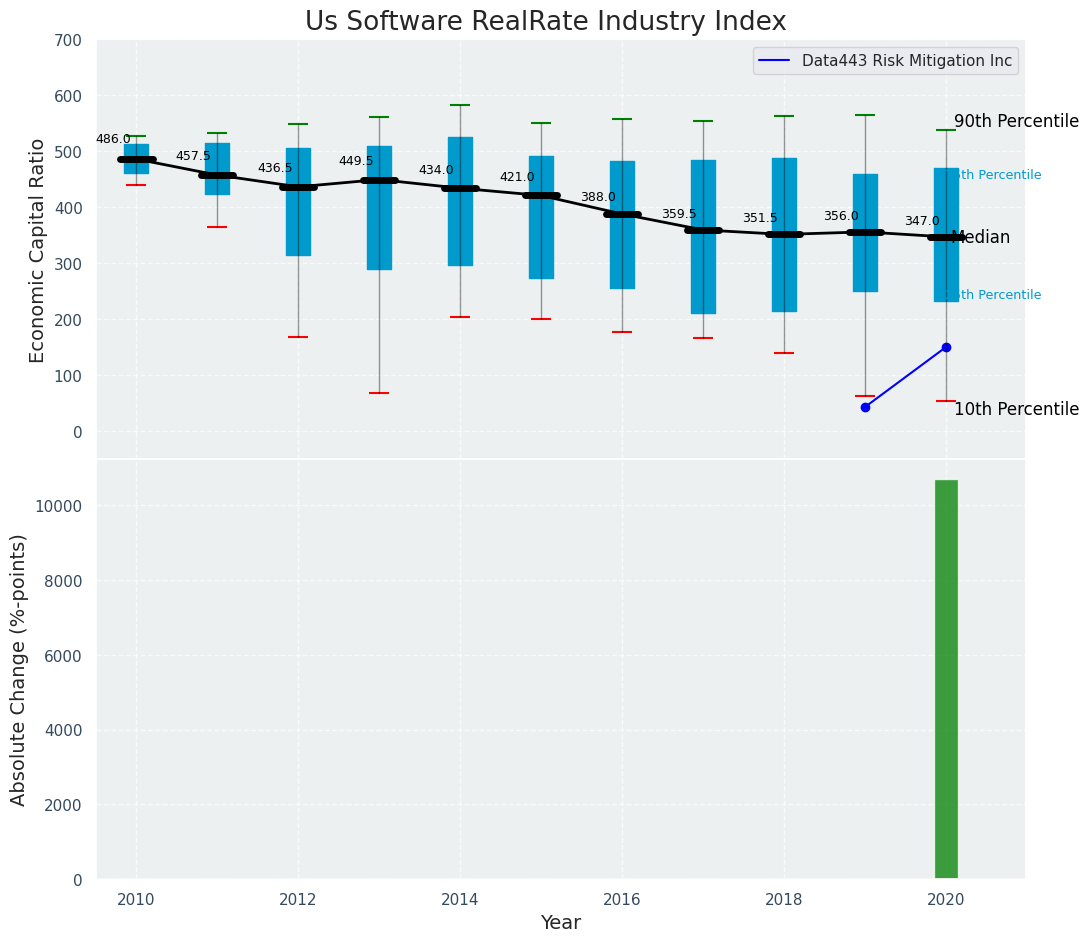1089x942 pixels.
Task: Click the Data443 Risk Mitigation Inc legend entry
Action: [887, 60]
